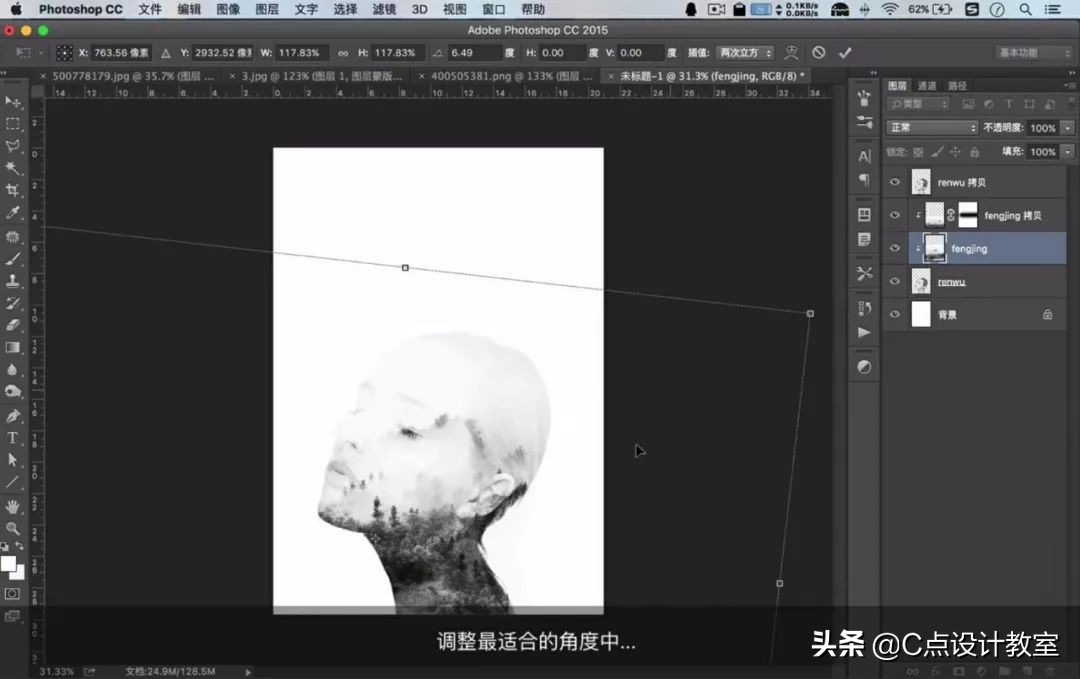Image resolution: width=1080 pixels, height=679 pixels.
Task: Select the Zoom tool
Action: click(x=13, y=528)
